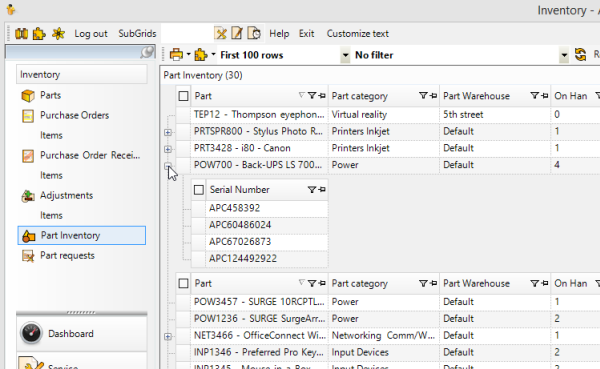
Task: Open filter icon on lower Part category header
Action: click(x=423, y=283)
